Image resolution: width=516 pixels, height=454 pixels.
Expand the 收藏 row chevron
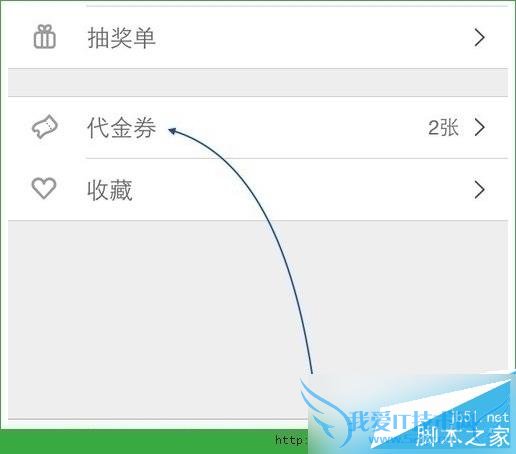(x=479, y=190)
